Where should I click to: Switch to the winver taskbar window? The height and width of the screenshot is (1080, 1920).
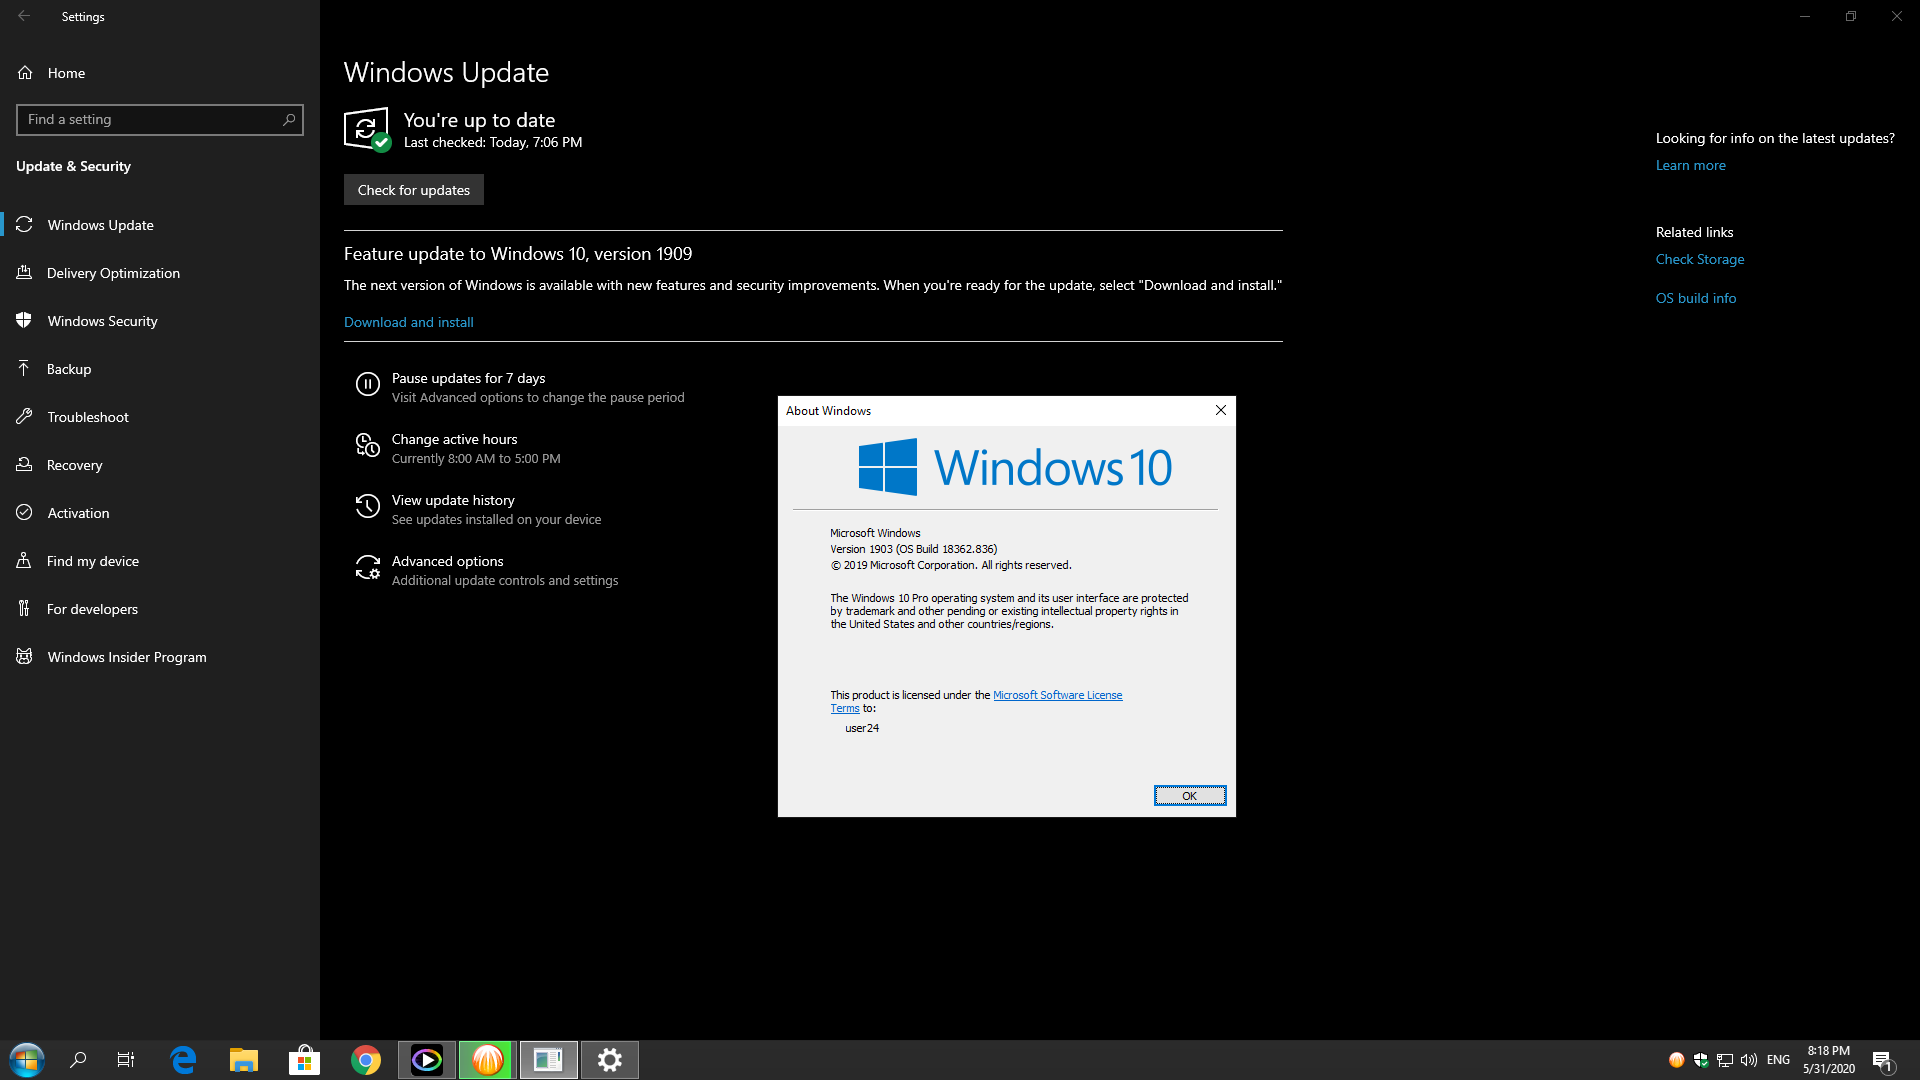(548, 1060)
